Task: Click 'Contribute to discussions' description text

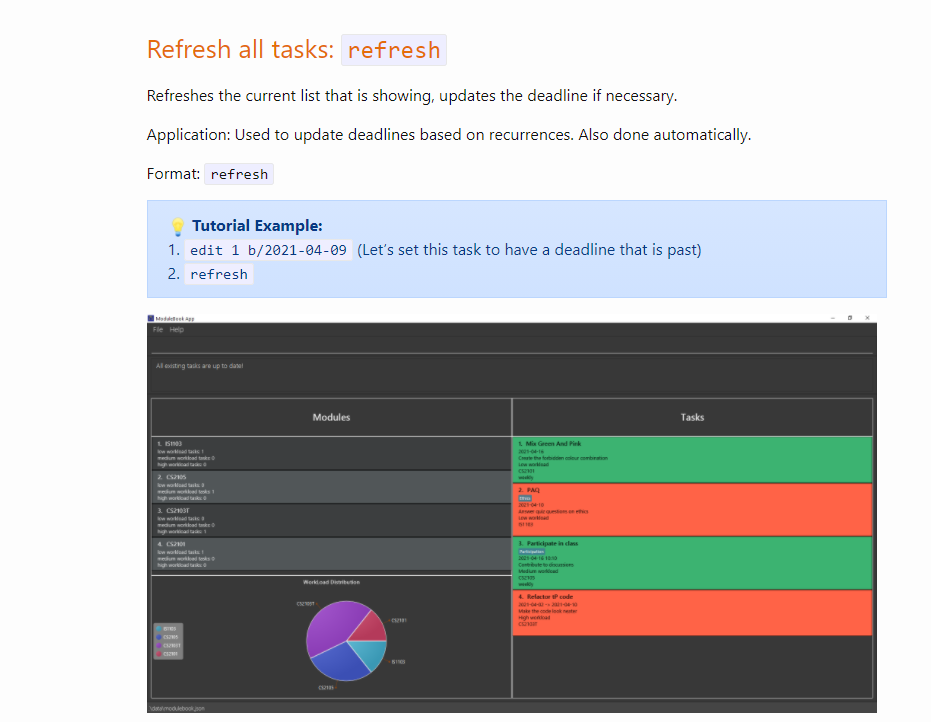Action: pyautogui.click(x=546, y=565)
